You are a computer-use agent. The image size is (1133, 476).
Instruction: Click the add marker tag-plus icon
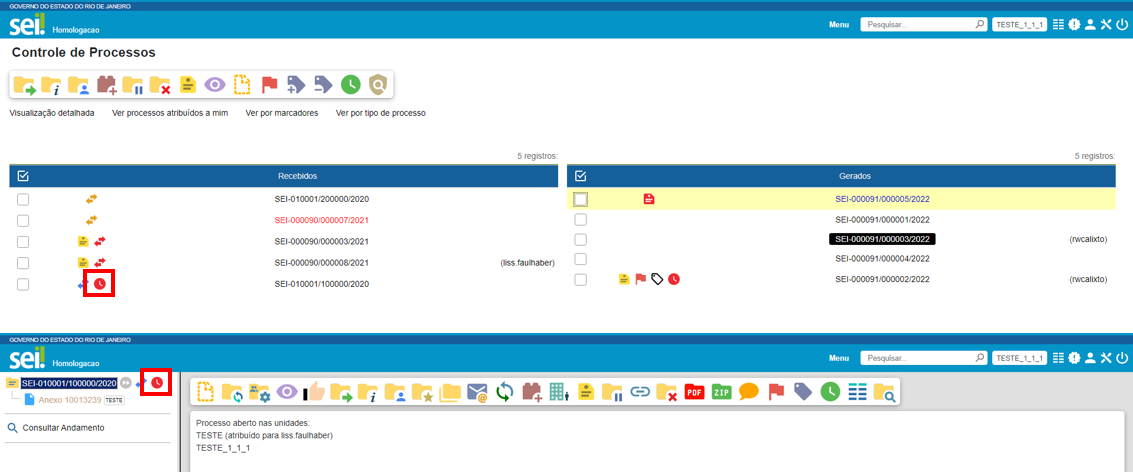pos(296,85)
